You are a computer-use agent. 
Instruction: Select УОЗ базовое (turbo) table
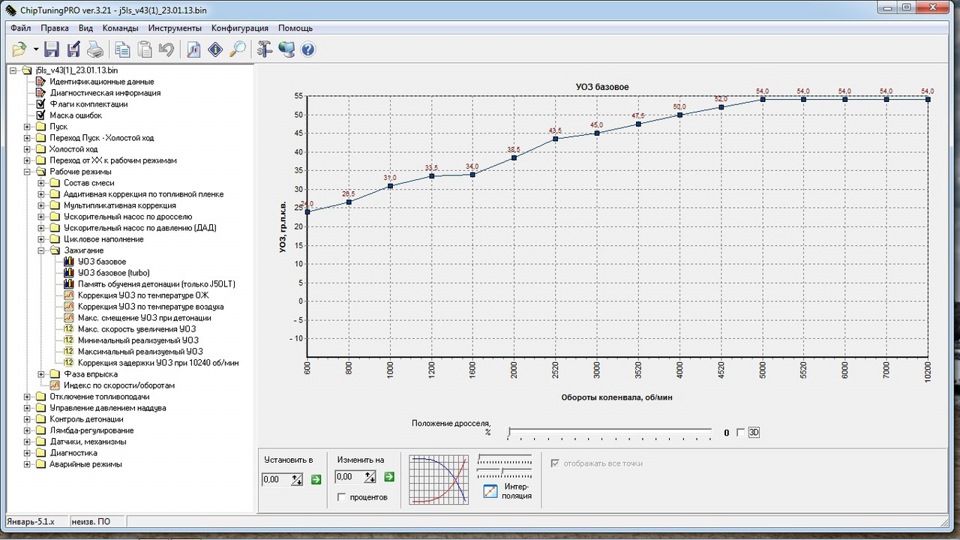point(113,273)
